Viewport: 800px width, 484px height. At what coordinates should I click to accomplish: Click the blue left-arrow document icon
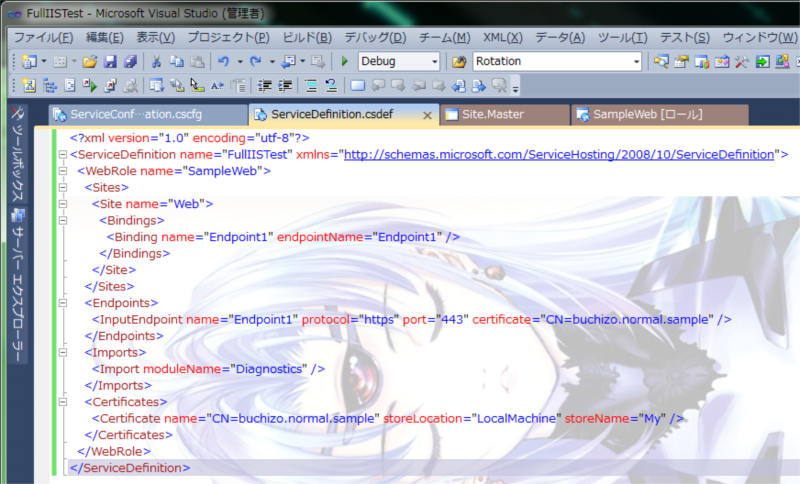tap(458, 86)
